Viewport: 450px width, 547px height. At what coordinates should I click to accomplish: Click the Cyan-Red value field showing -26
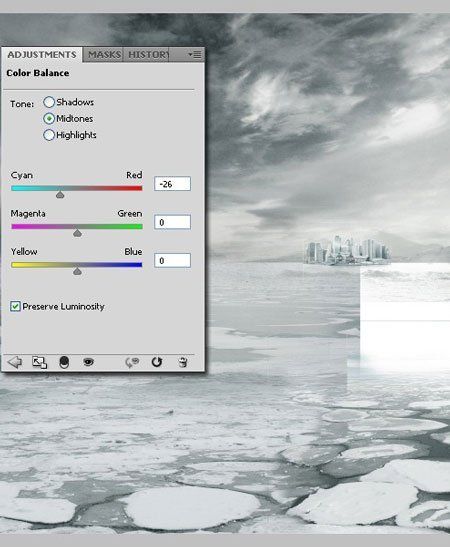pyautogui.click(x=172, y=184)
